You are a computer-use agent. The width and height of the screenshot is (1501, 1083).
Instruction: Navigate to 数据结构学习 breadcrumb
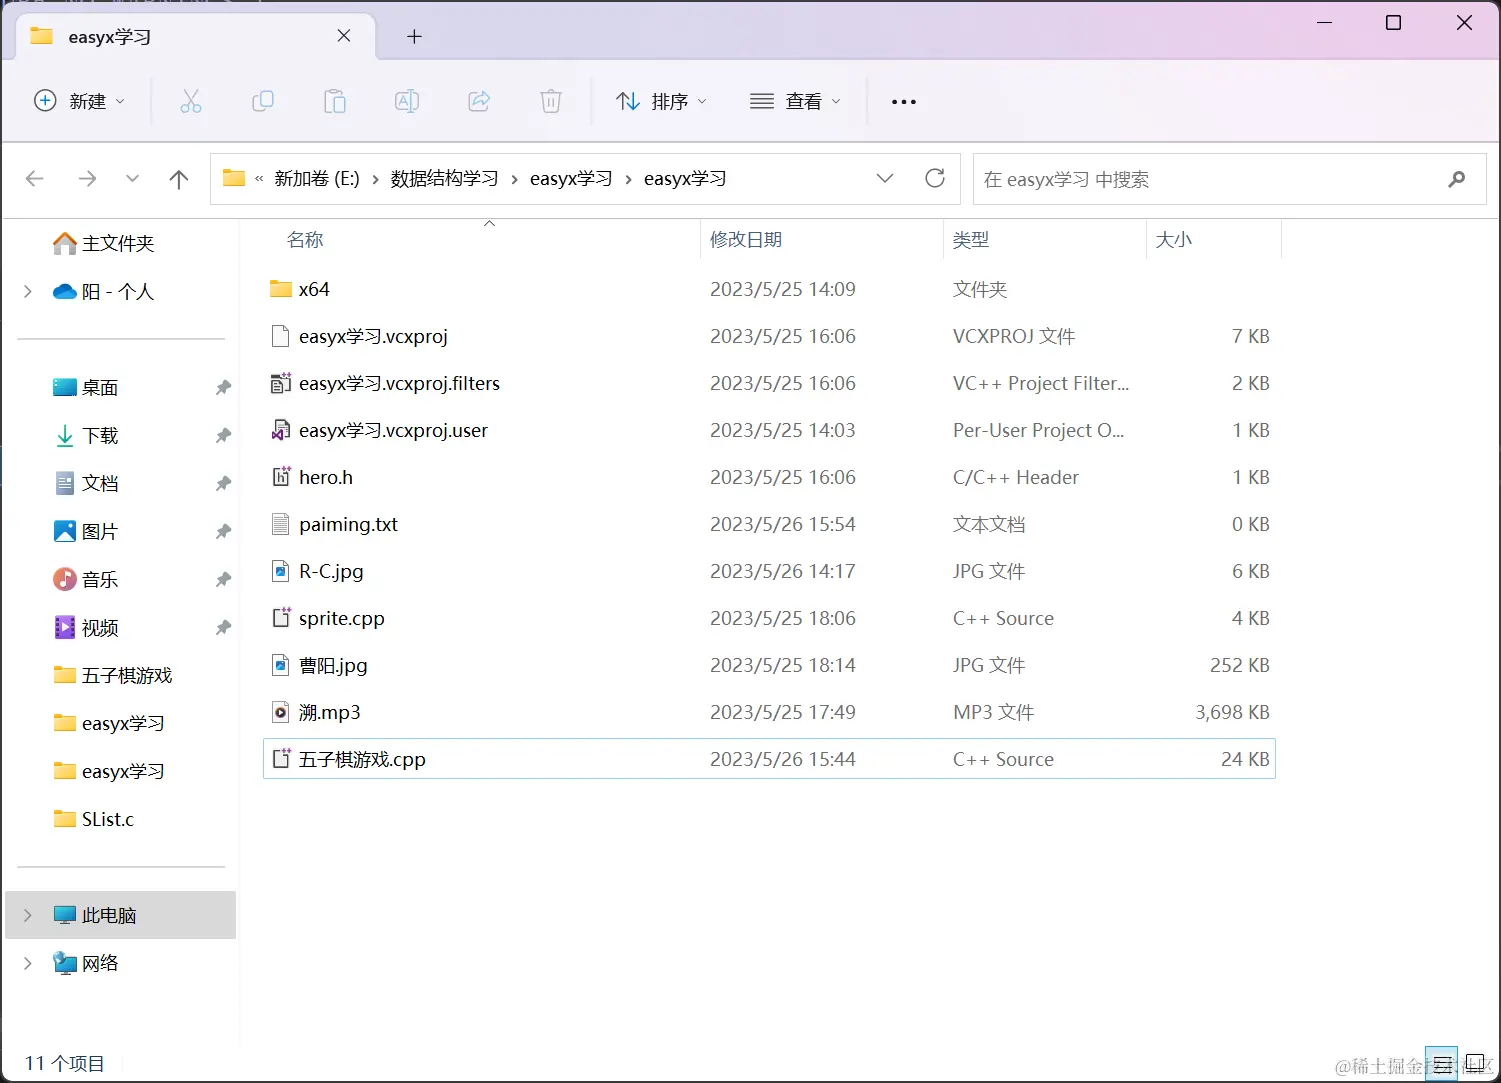[x=444, y=179]
